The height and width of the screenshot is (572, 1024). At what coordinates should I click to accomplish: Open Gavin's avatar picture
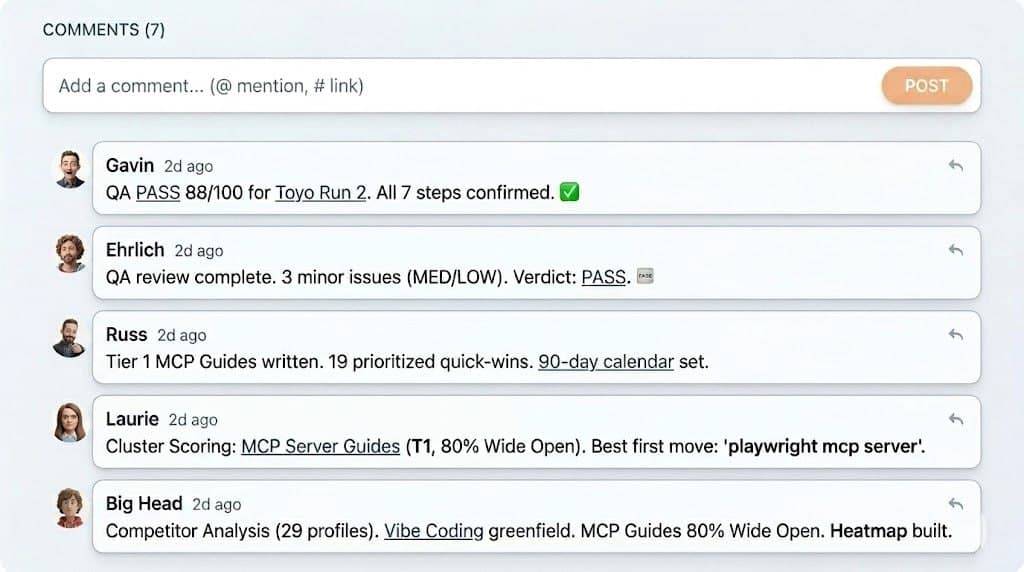click(70, 169)
